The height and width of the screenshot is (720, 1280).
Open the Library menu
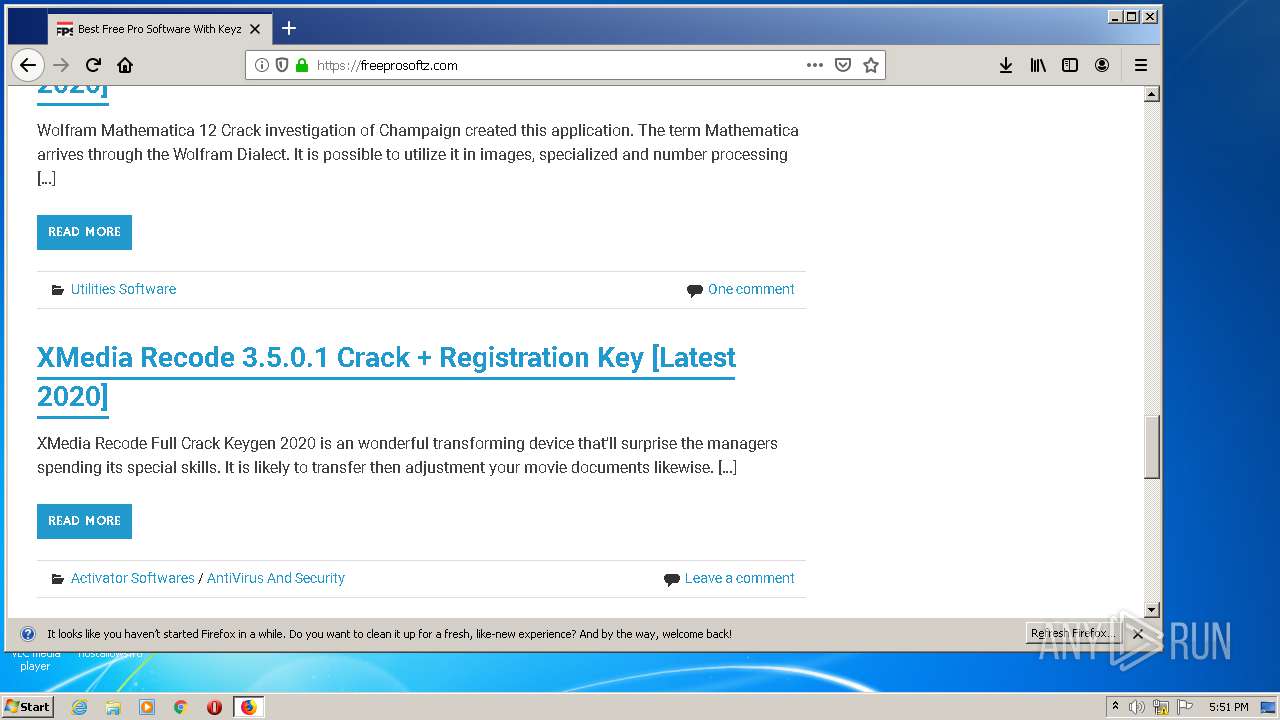(x=1038, y=65)
